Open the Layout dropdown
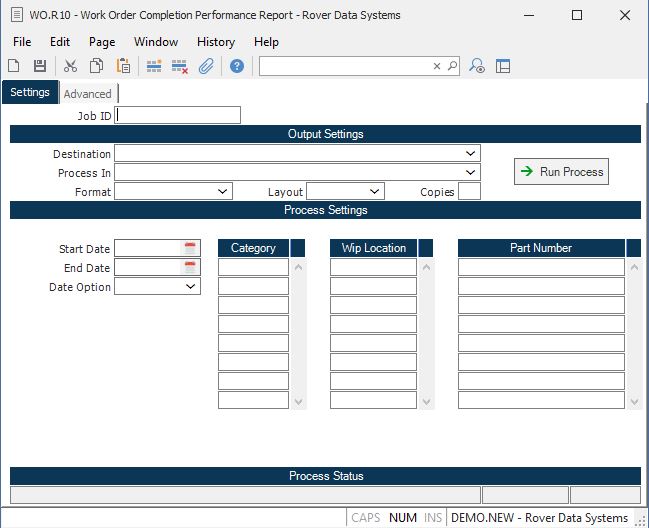 (374, 191)
